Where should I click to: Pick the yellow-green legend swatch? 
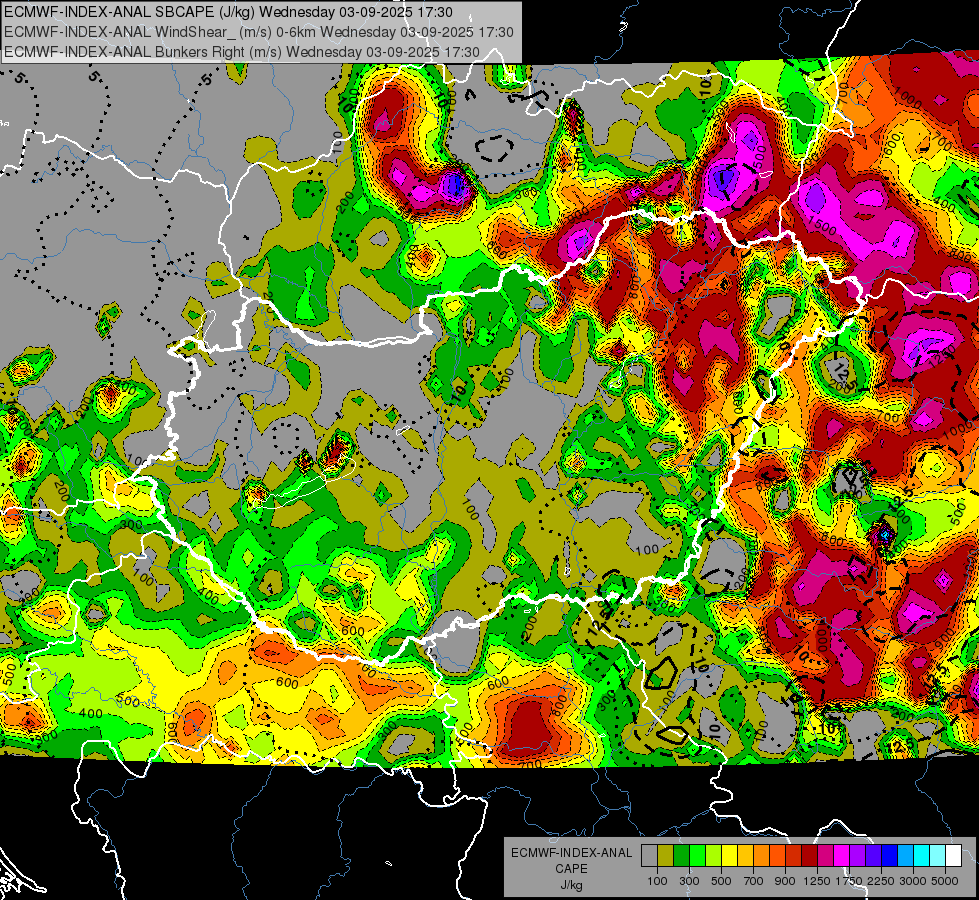pos(713,856)
